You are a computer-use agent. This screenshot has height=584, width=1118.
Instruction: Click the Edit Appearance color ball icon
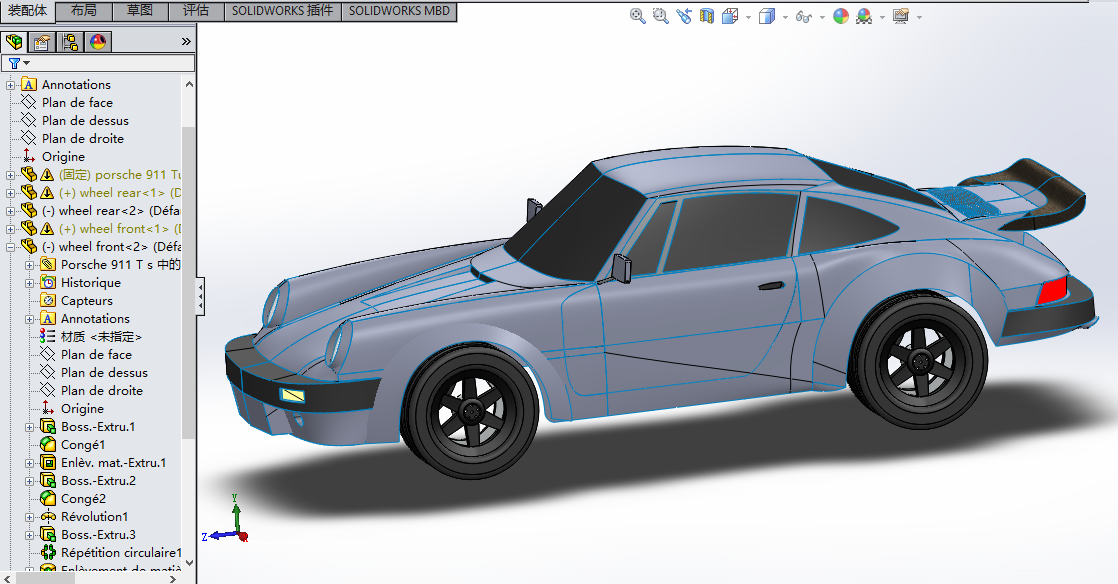tap(841, 16)
